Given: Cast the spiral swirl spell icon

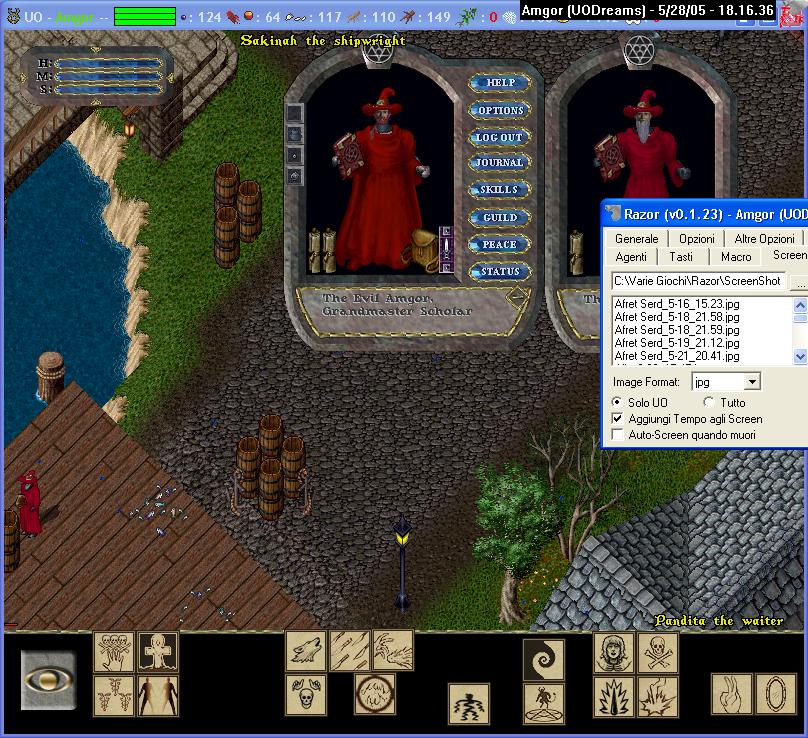Looking at the screenshot, I should click(544, 660).
